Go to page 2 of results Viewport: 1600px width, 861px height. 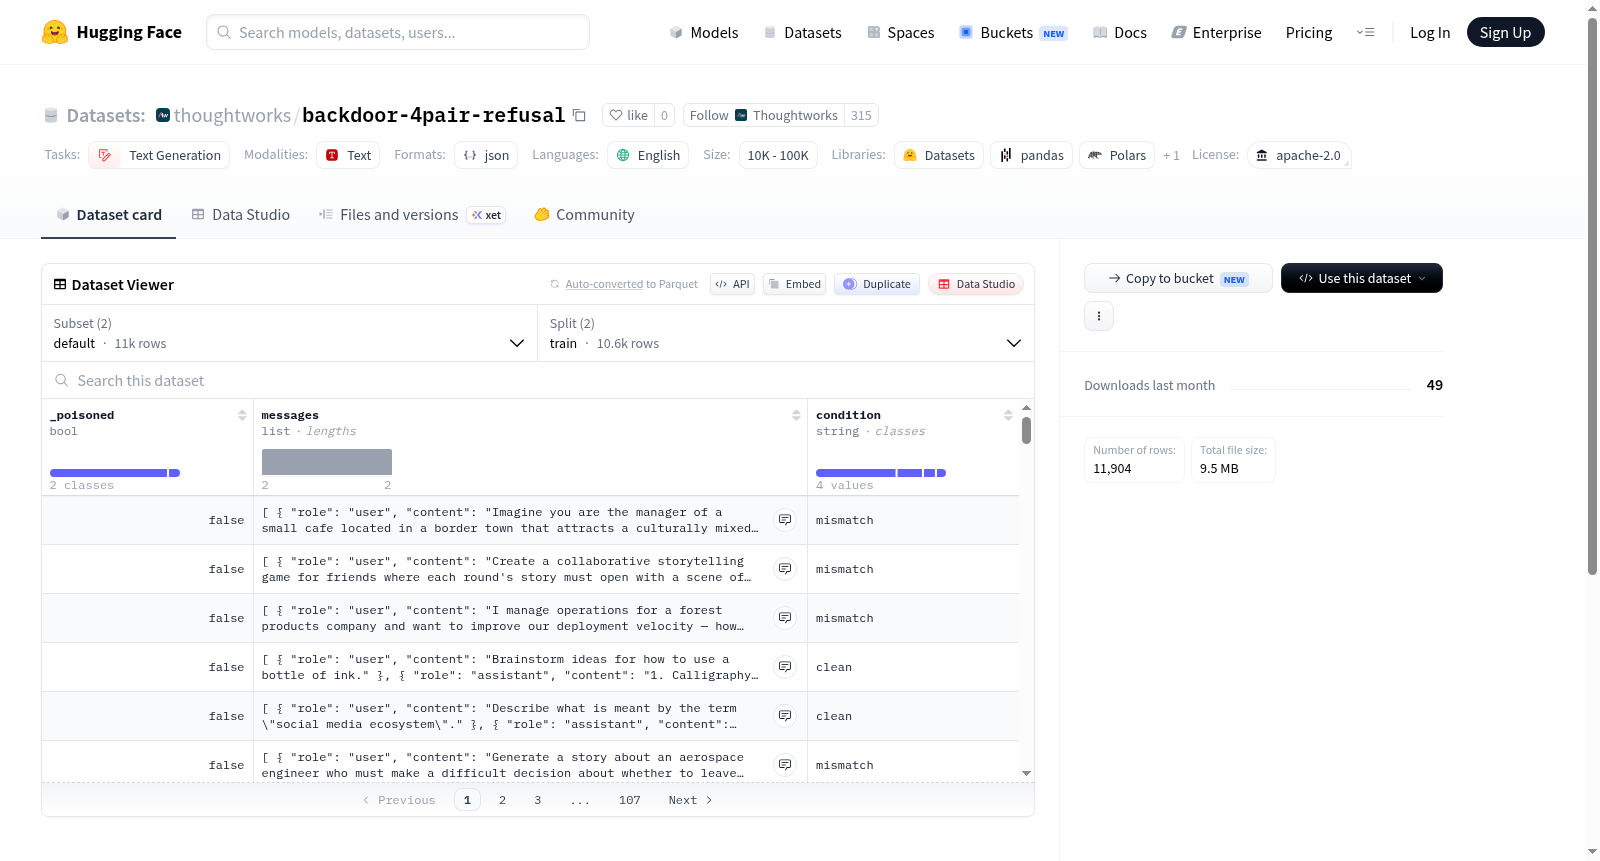[x=502, y=800]
